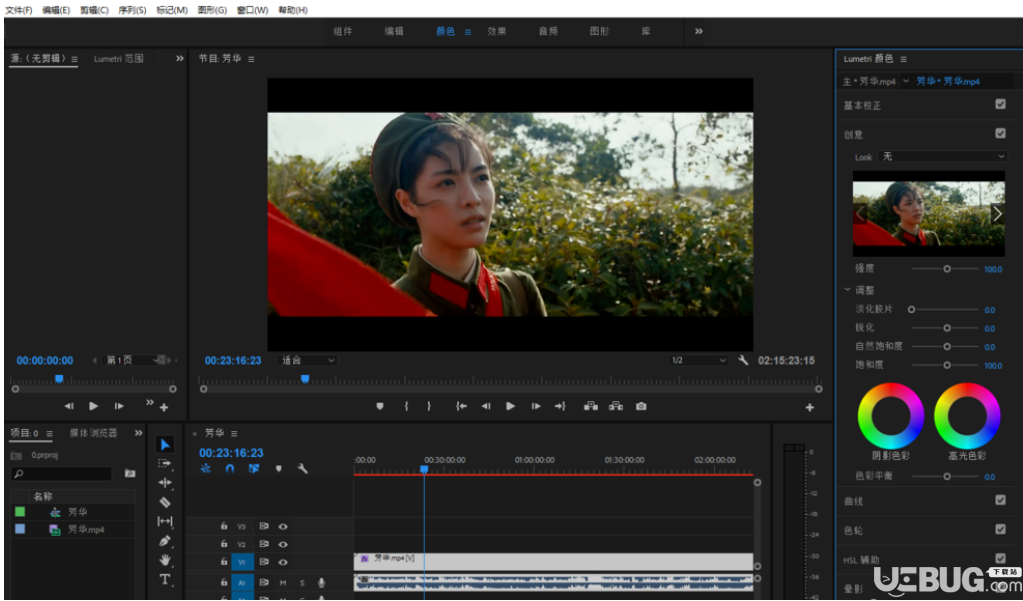This screenshot has height=601, width=1023.
Task: Open timeline display settings wrench
Action: 302,469
